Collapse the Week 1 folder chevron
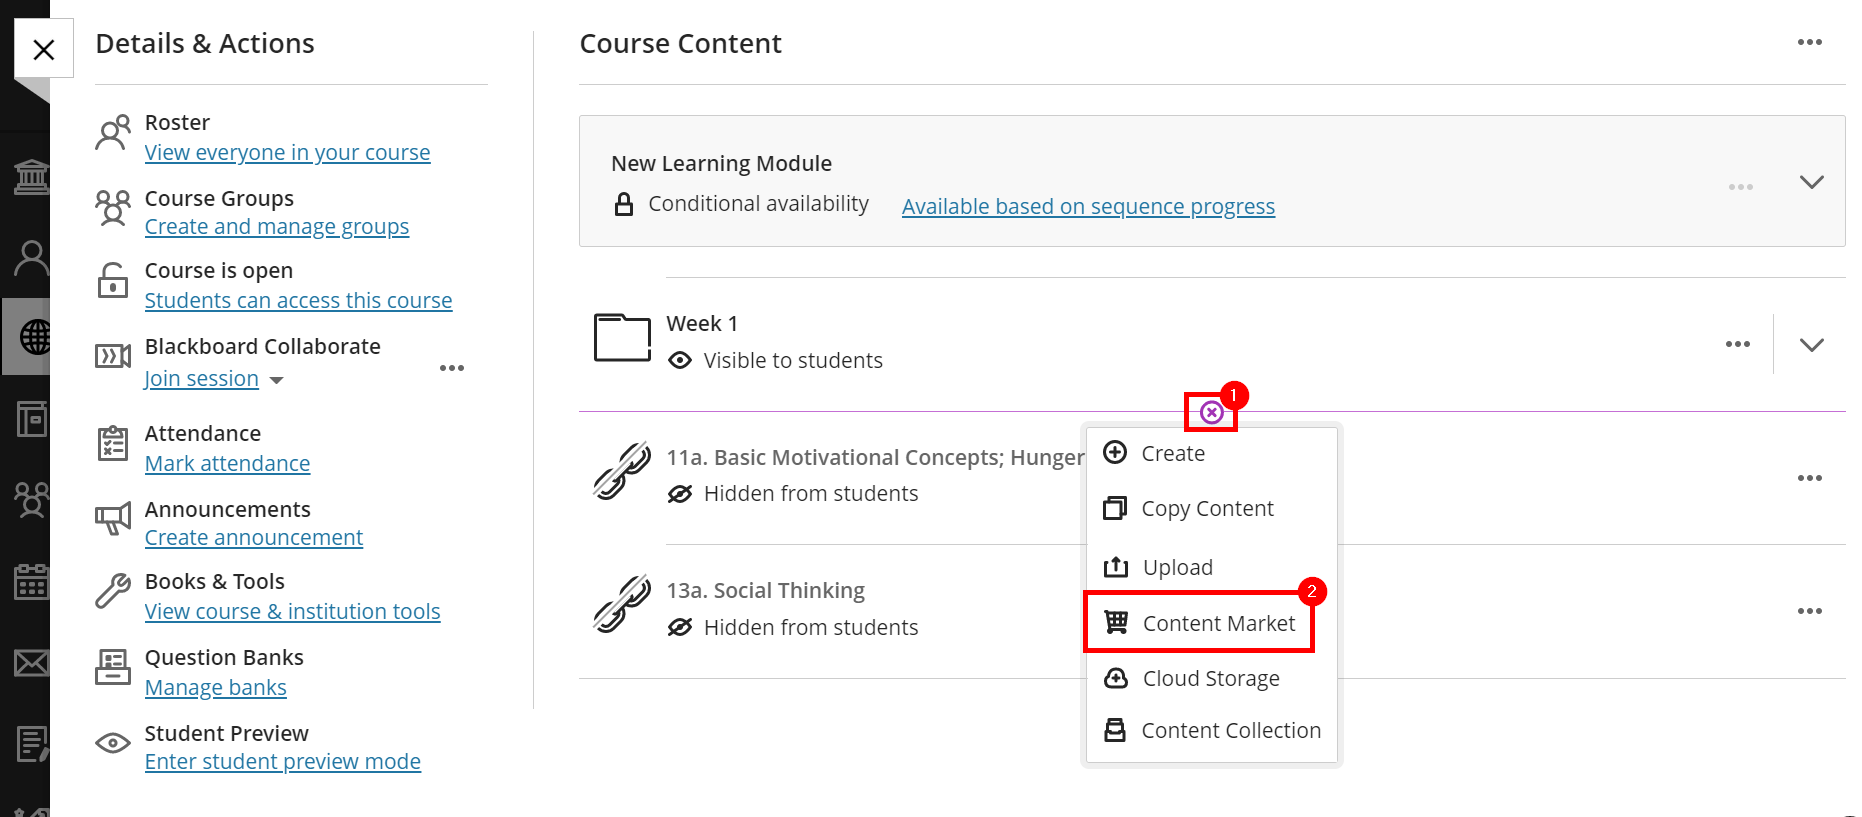The width and height of the screenshot is (1862, 817). tap(1812, 344)
